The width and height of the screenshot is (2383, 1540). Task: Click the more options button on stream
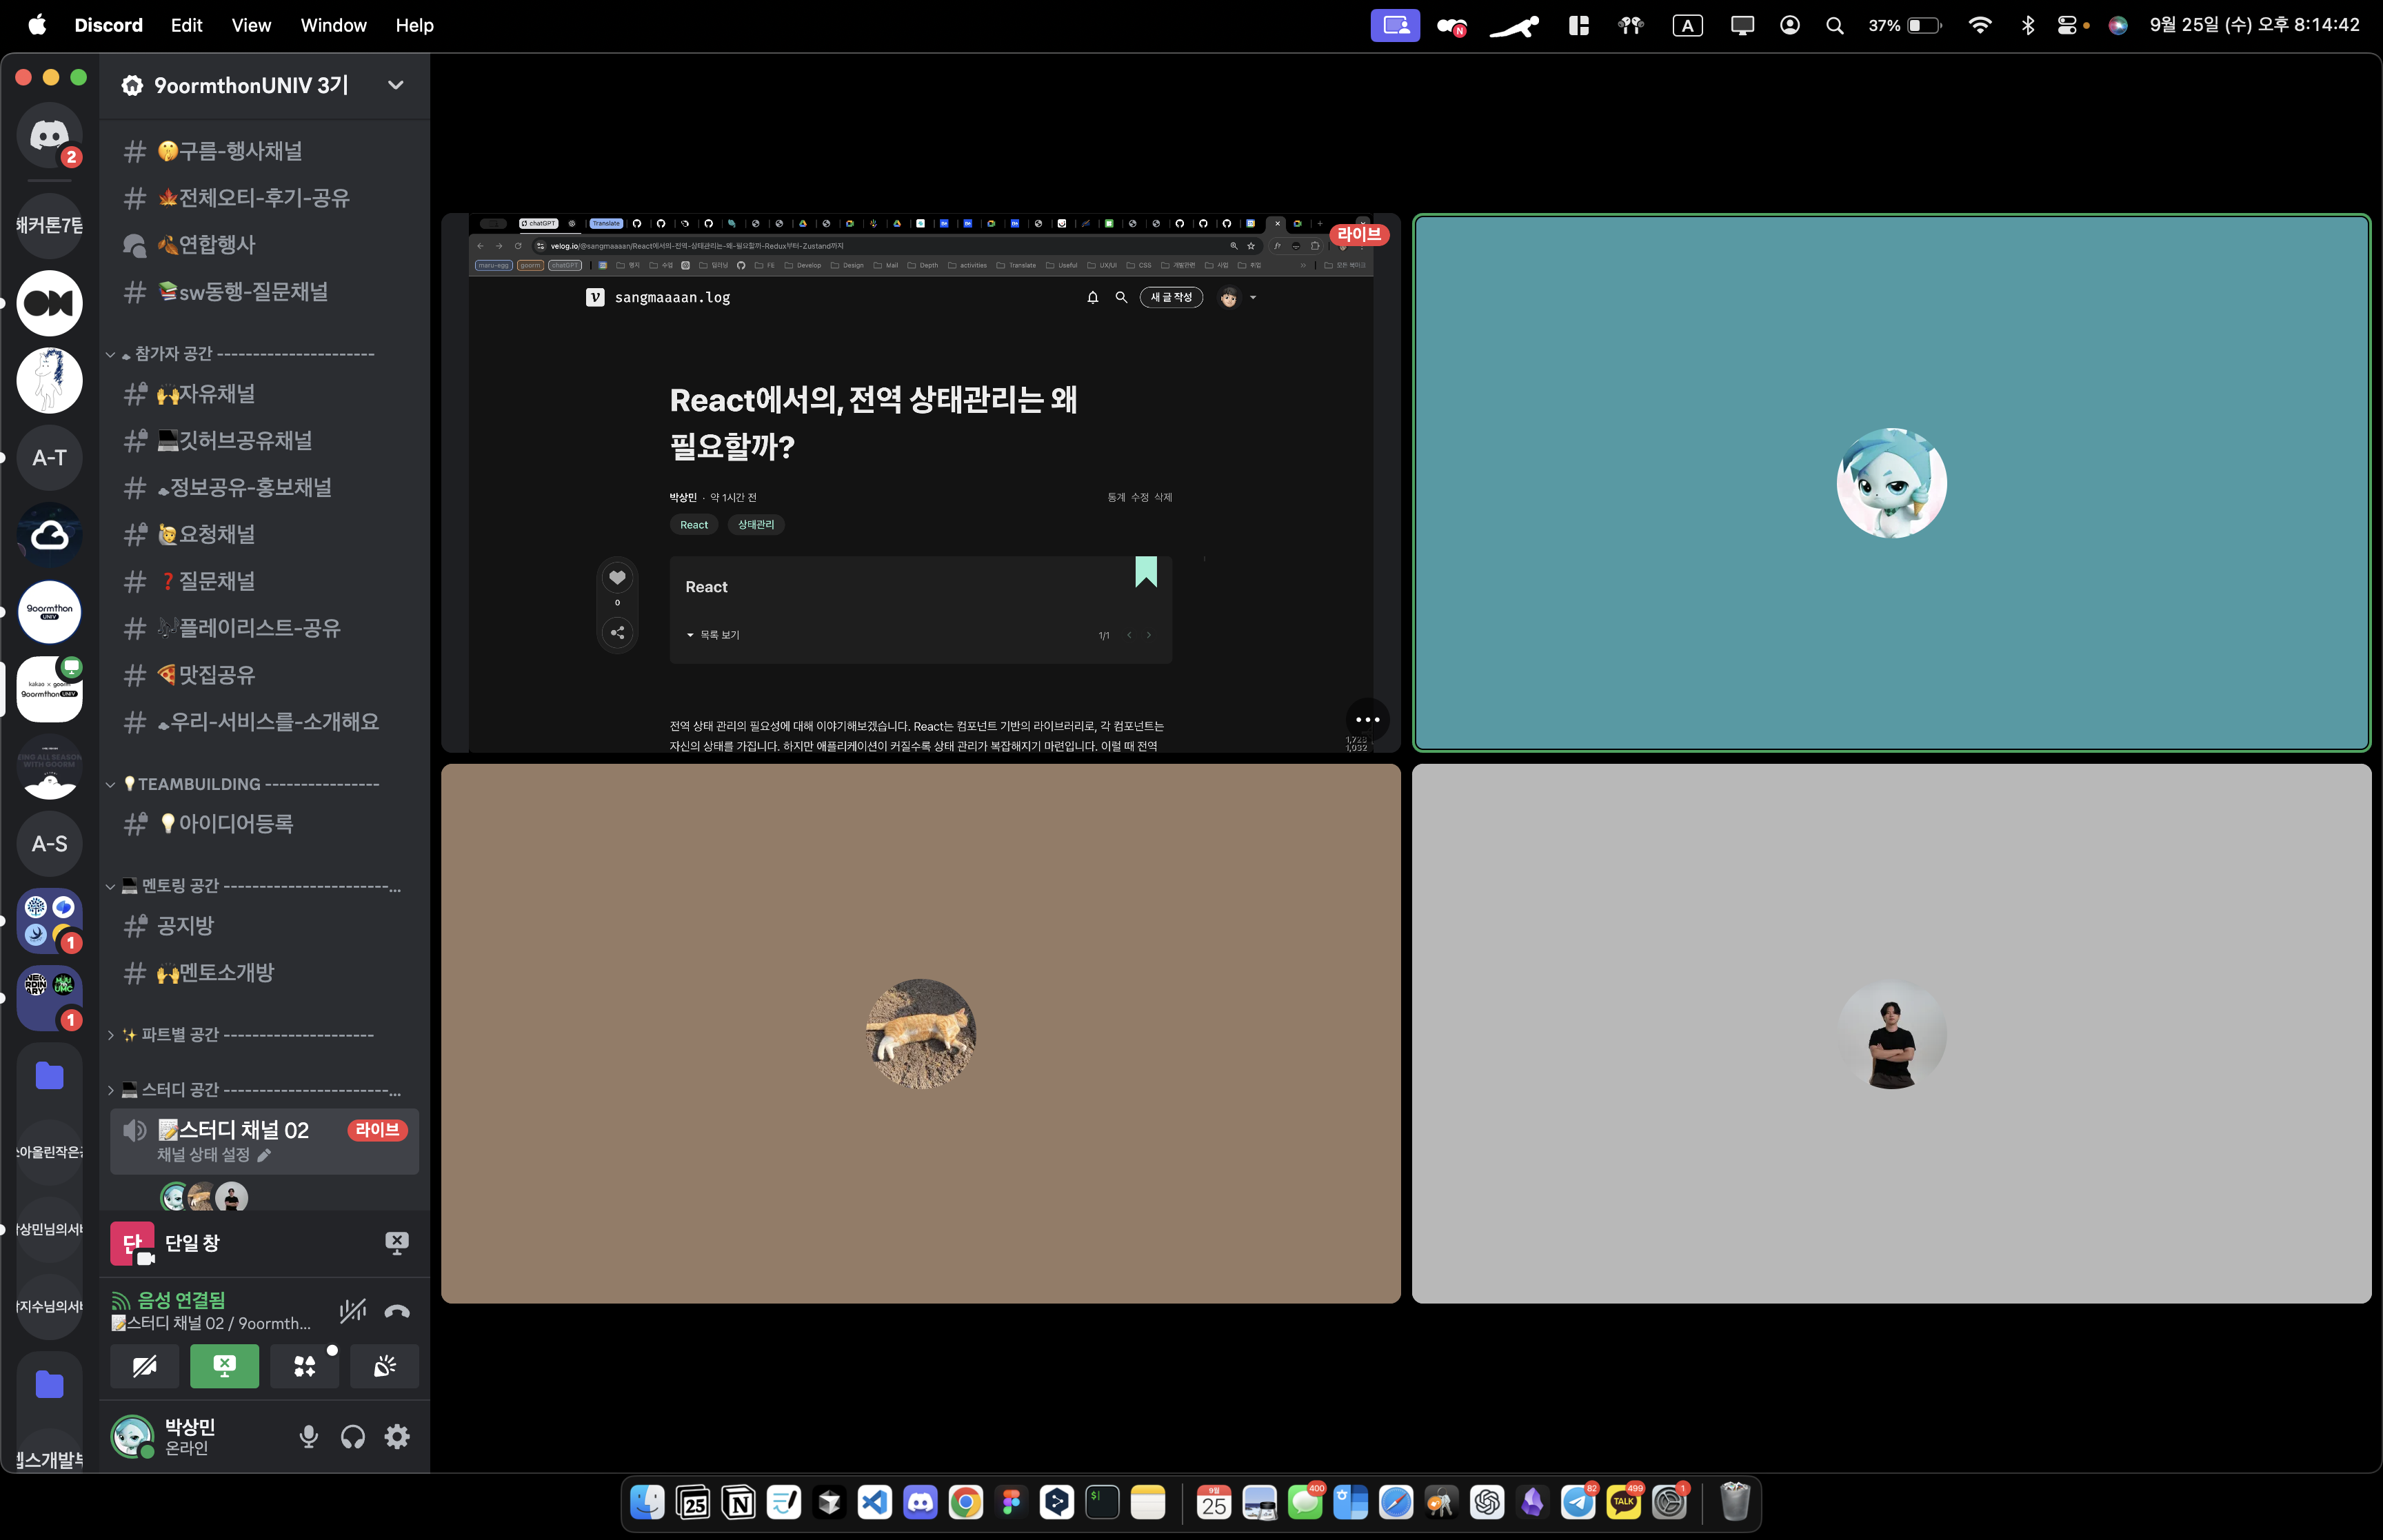pos(1367,719)
